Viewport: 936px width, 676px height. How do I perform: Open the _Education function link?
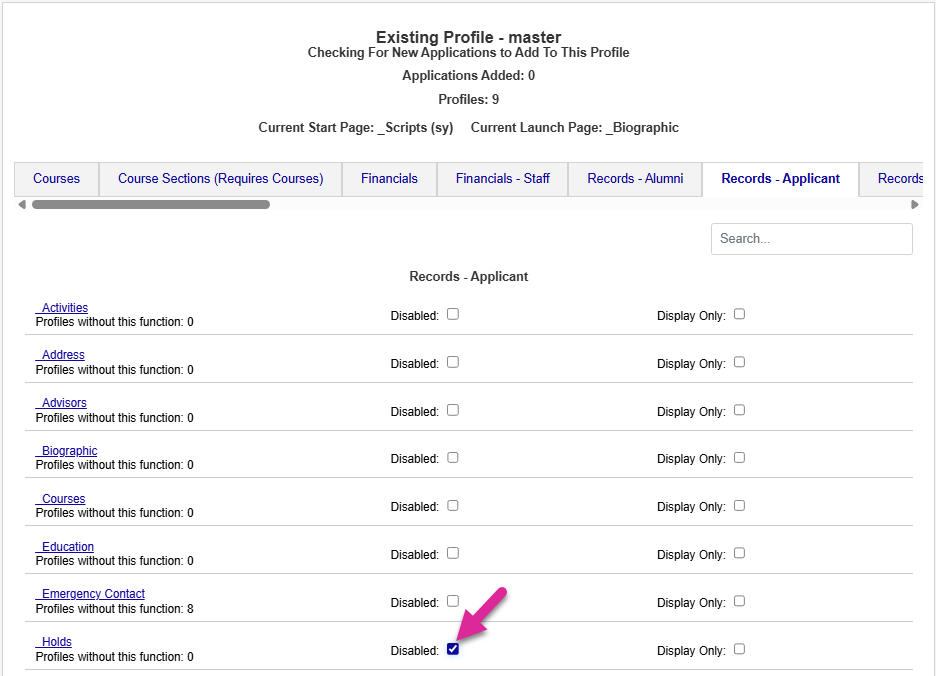(x=65, y=547)
